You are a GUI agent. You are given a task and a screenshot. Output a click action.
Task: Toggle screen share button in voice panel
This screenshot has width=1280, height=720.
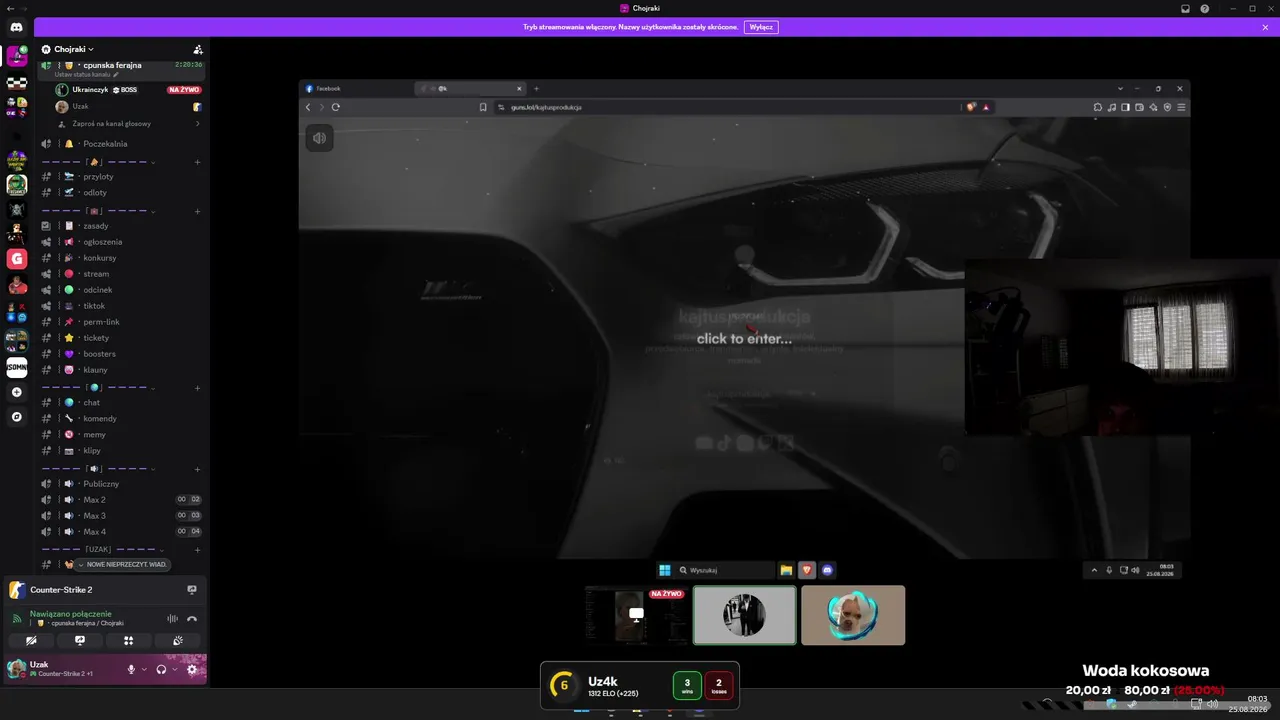(x=80, y=640)
